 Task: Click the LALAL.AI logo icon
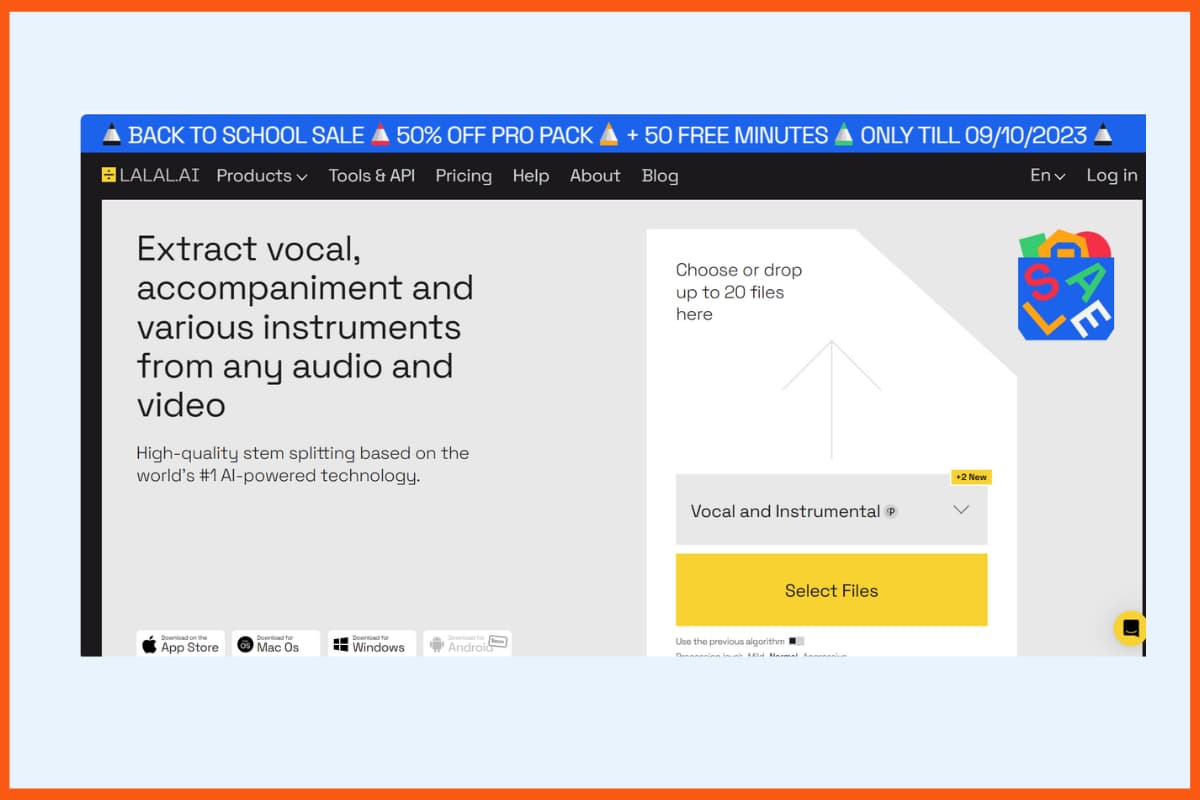coord(109,175)
